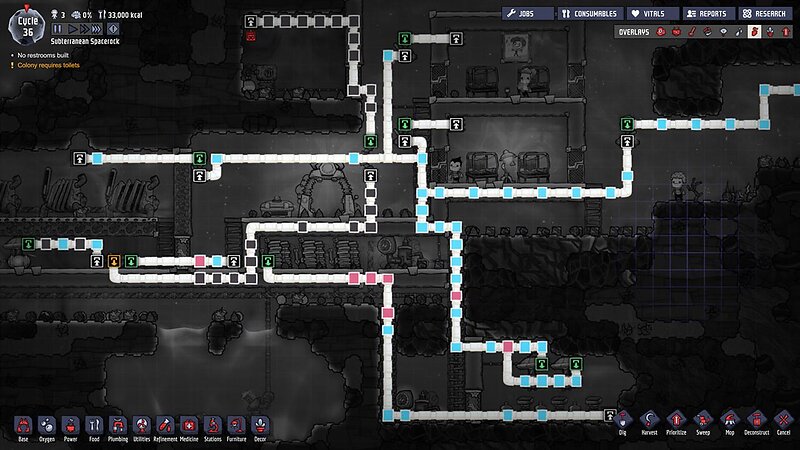Set the fastest game speed arrows
Screen dimensions: 800x450
pyautogui.click(x=95, y=30)
